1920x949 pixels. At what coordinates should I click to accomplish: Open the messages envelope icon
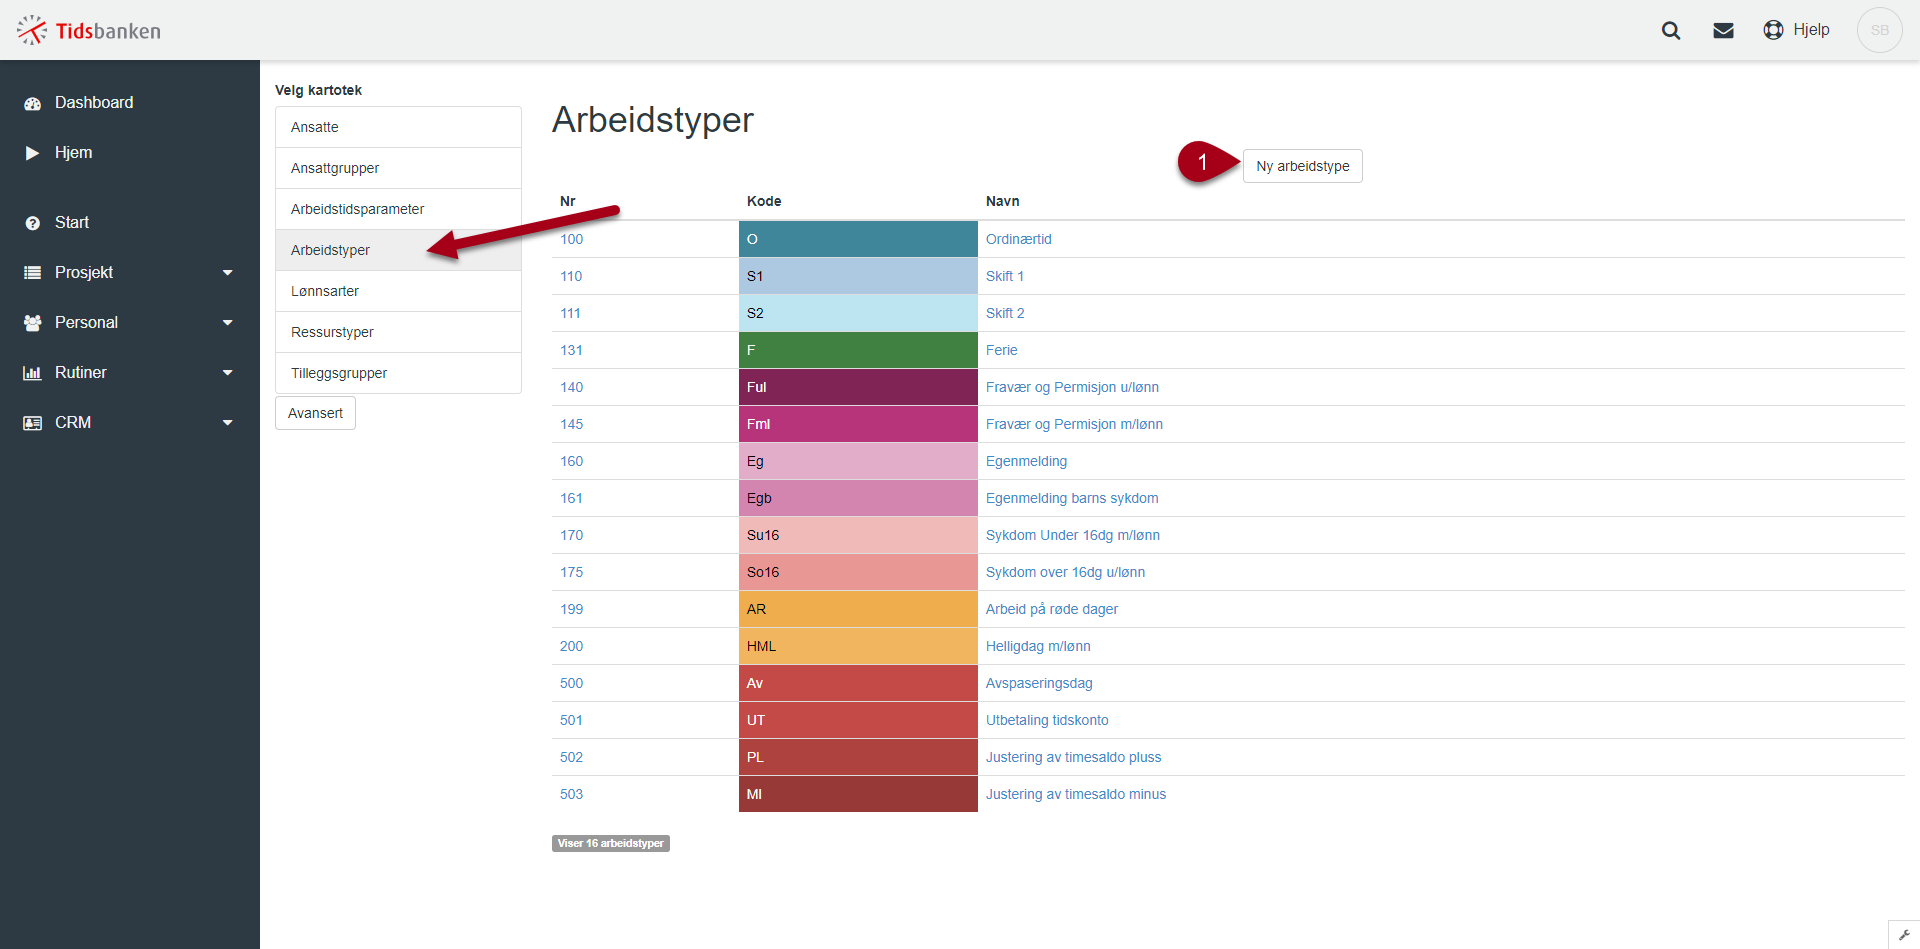coord(1723,30)
